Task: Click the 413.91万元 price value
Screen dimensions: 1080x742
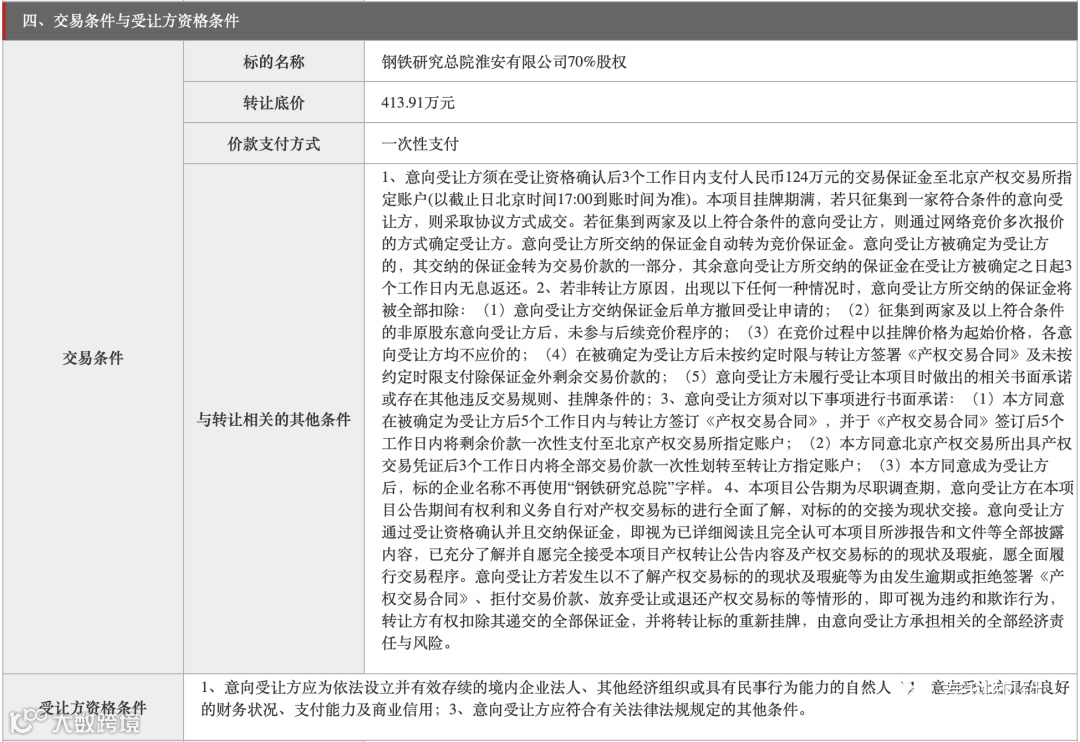Action: [x=417, y=103]
